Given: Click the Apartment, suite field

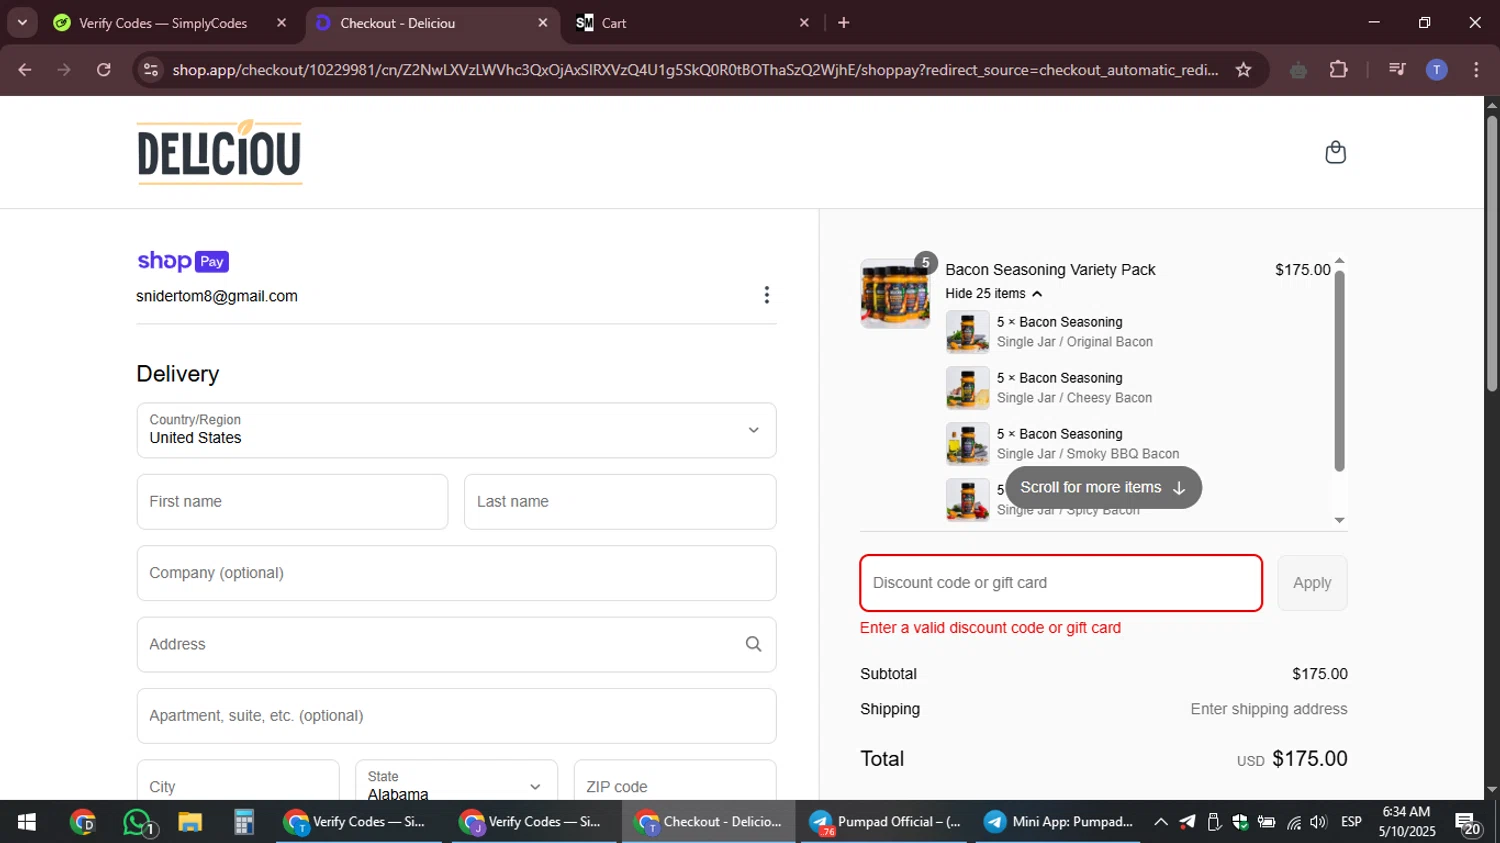Looking at the screenshot, I should click(x=456, y=716).
